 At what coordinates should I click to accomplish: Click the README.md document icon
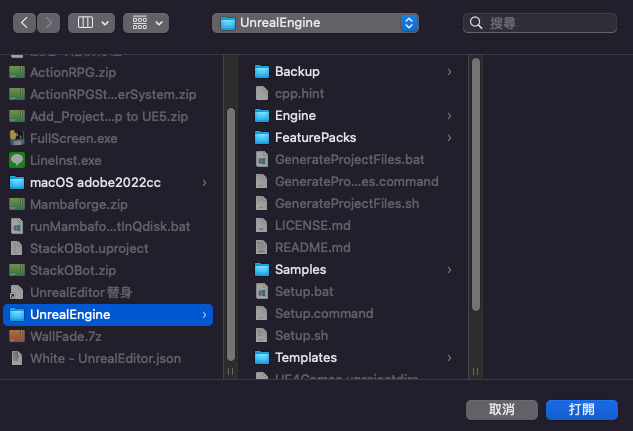pos(262,248)
